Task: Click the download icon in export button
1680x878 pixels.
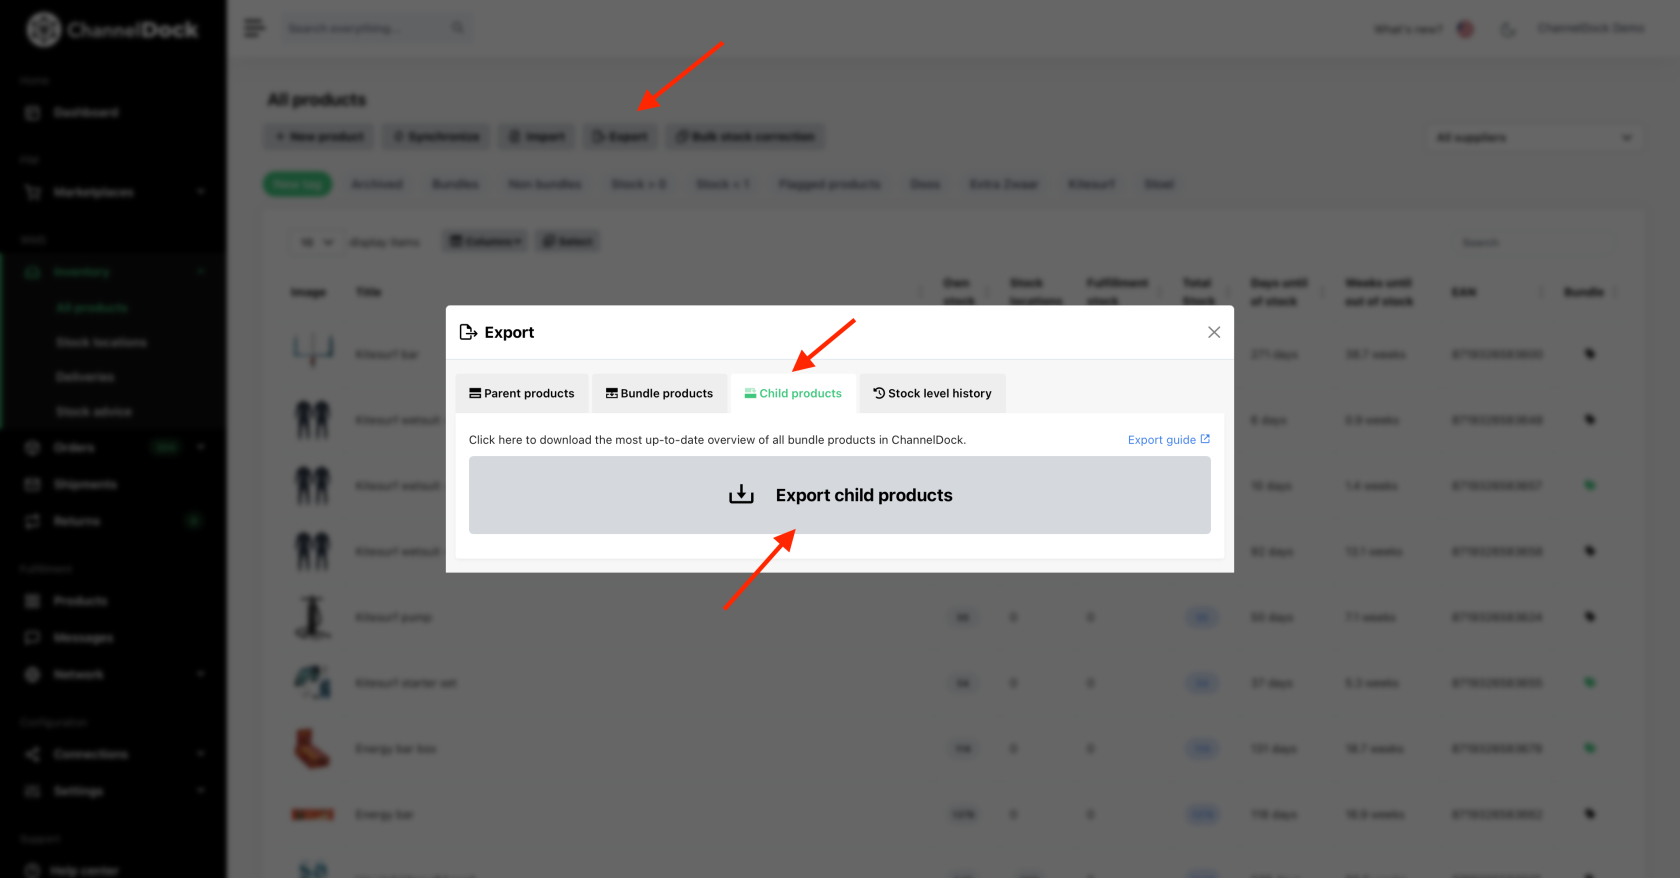Action: click(741, 494)
